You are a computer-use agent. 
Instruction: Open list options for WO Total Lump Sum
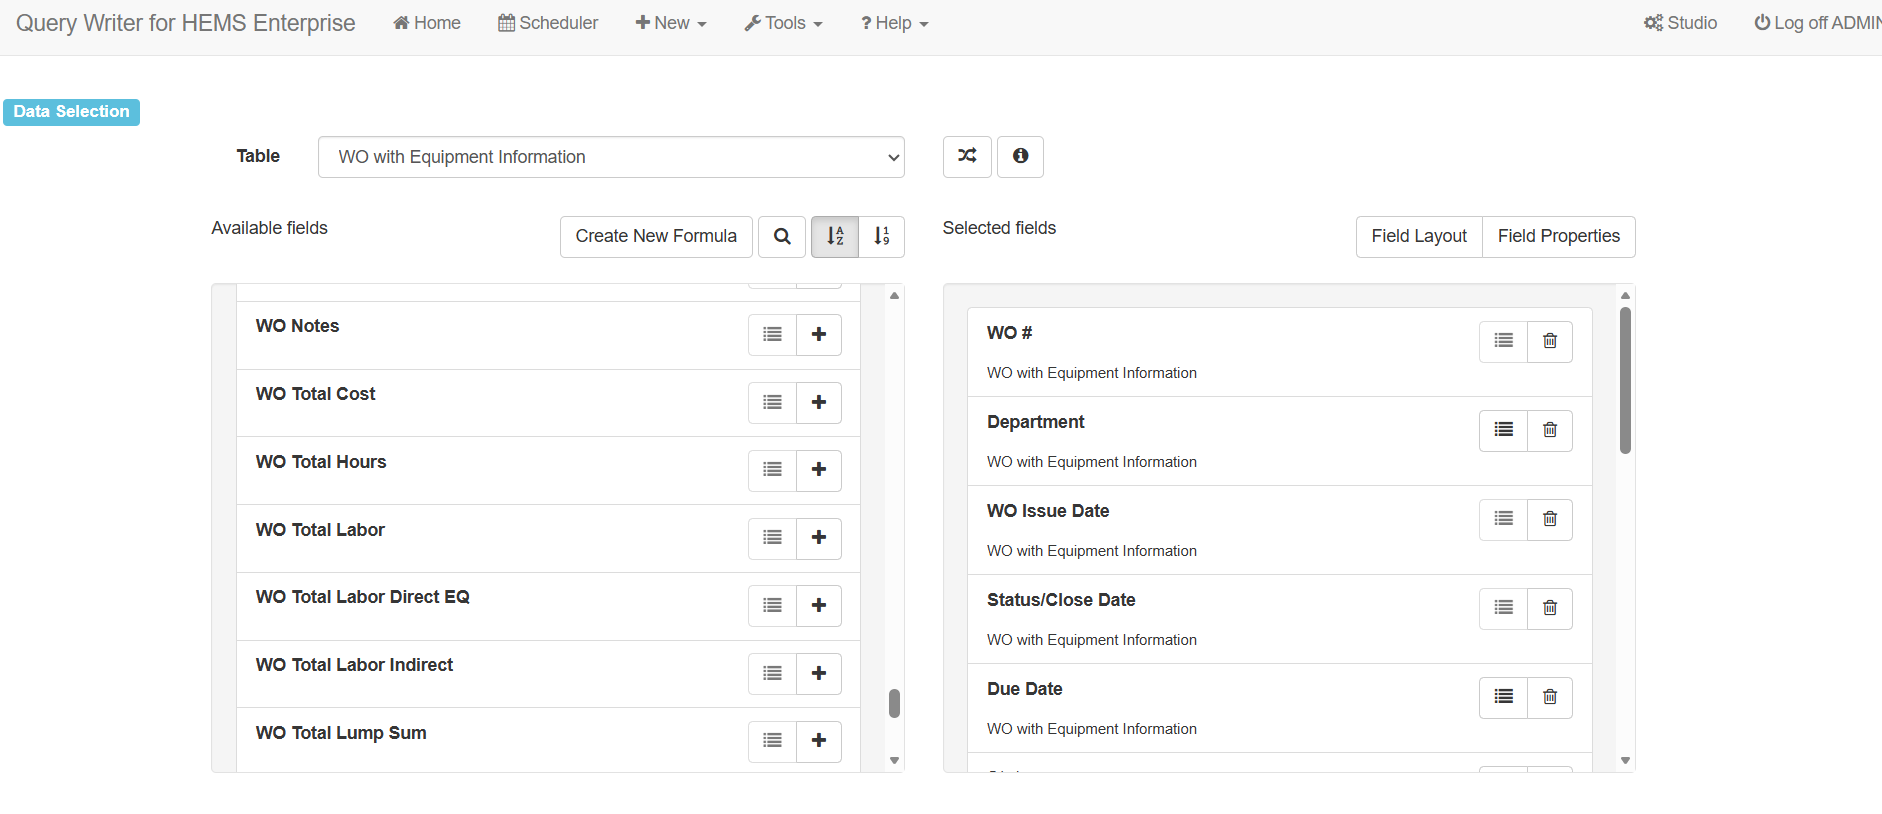(772, 741)
